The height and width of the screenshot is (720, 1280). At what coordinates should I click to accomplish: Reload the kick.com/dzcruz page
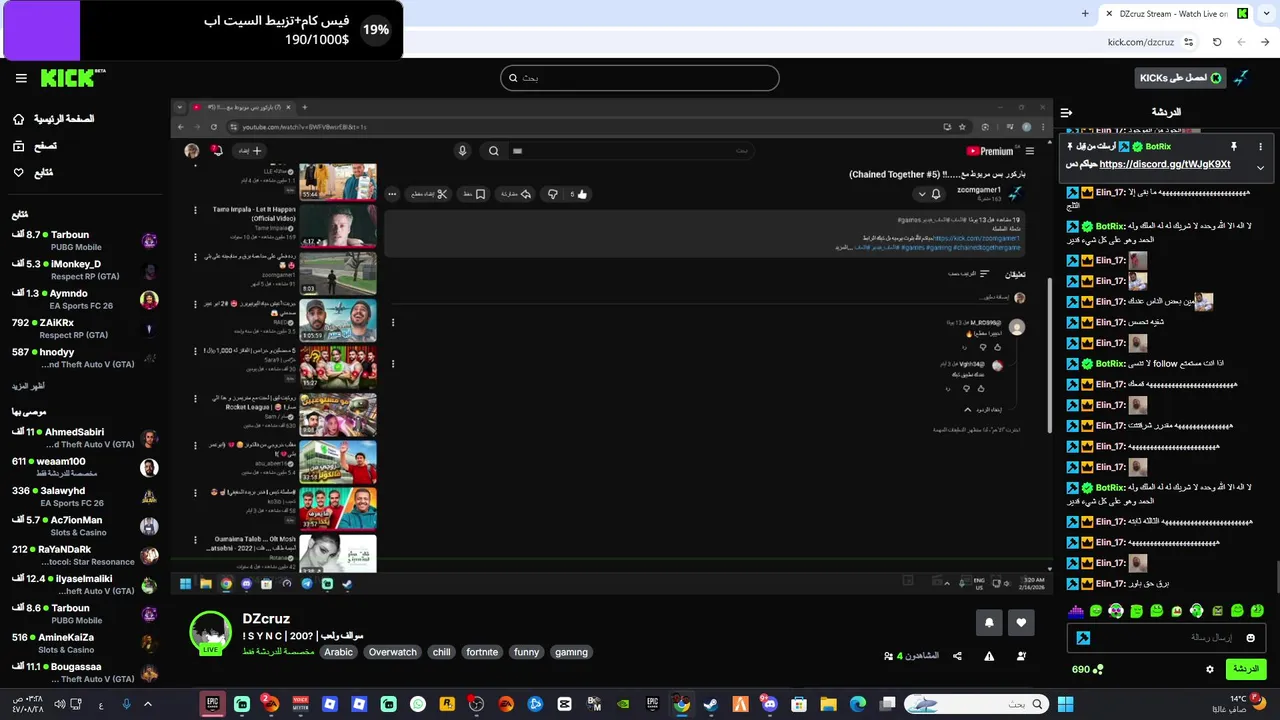[x=1217, y=42]
